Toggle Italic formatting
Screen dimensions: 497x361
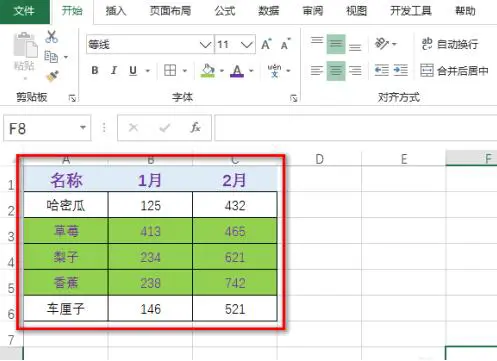pos(114,71)
